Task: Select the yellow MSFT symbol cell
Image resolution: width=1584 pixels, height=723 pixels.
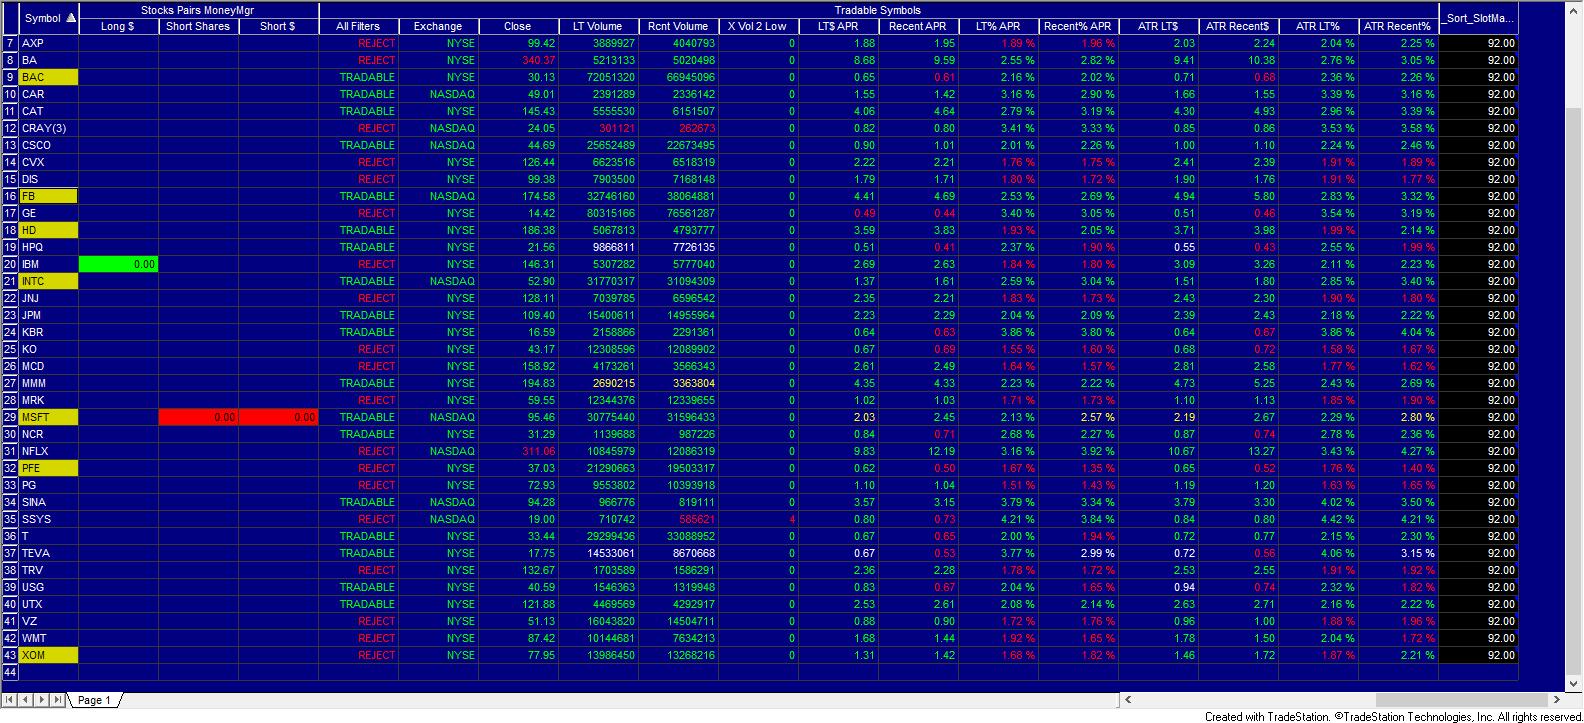Action: (x=48, y=417)
